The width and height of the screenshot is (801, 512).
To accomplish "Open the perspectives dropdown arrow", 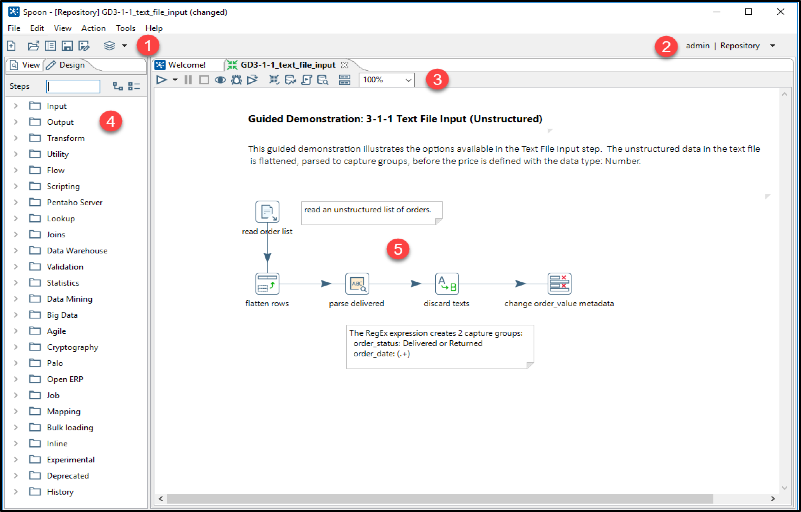I will coord(124,46).
